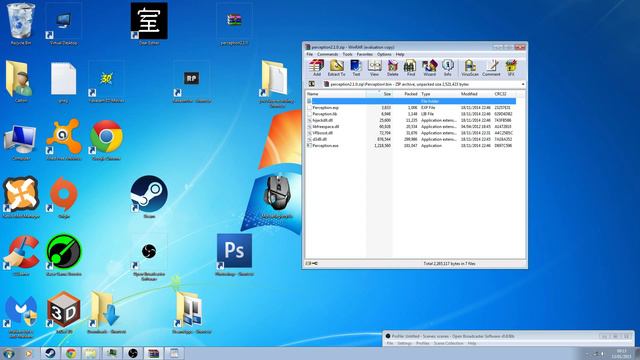Click the Extract To toolbar icon
640x360 pixels.
coord(336,68)
